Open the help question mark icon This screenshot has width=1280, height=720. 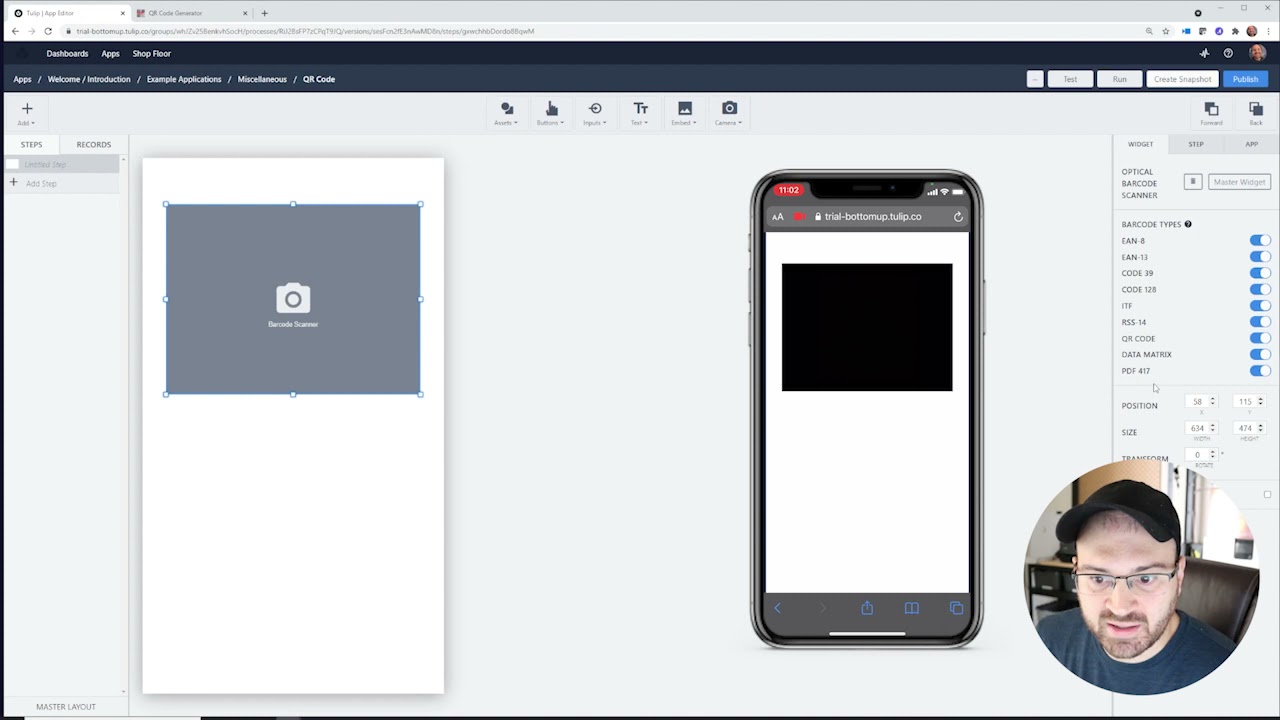(1228, 53)
